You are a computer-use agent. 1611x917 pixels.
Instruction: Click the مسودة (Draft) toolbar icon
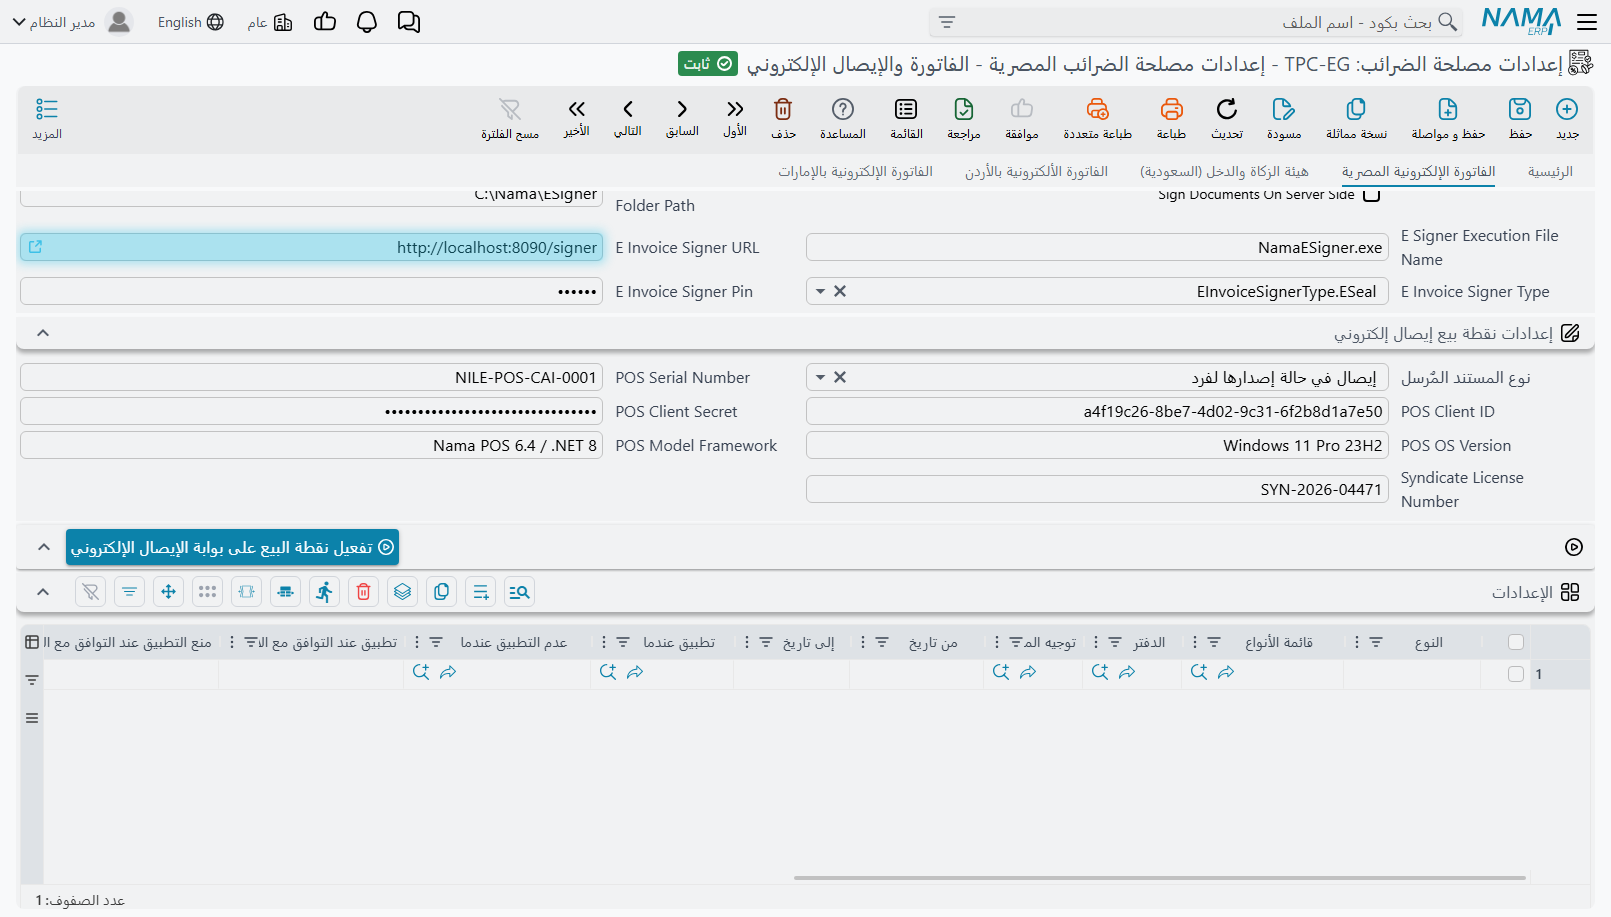[x=1284, y=109]
